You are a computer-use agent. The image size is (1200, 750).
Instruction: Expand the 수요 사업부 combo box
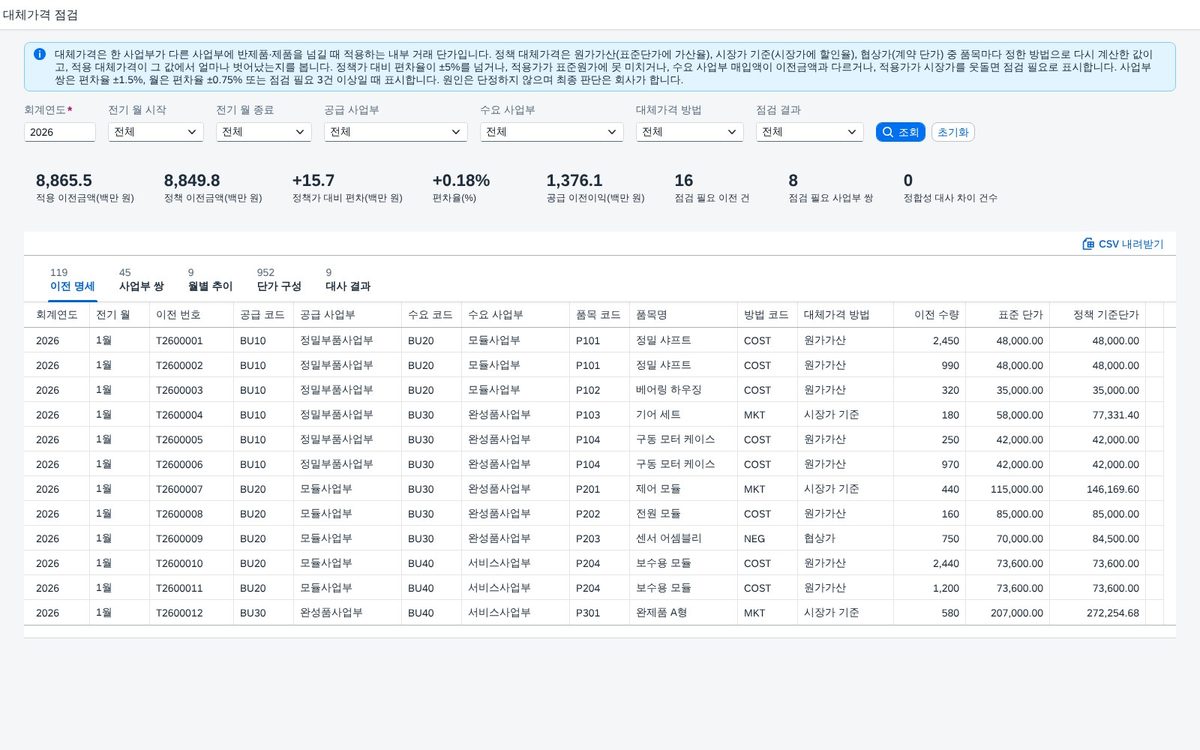click(552, 132)
